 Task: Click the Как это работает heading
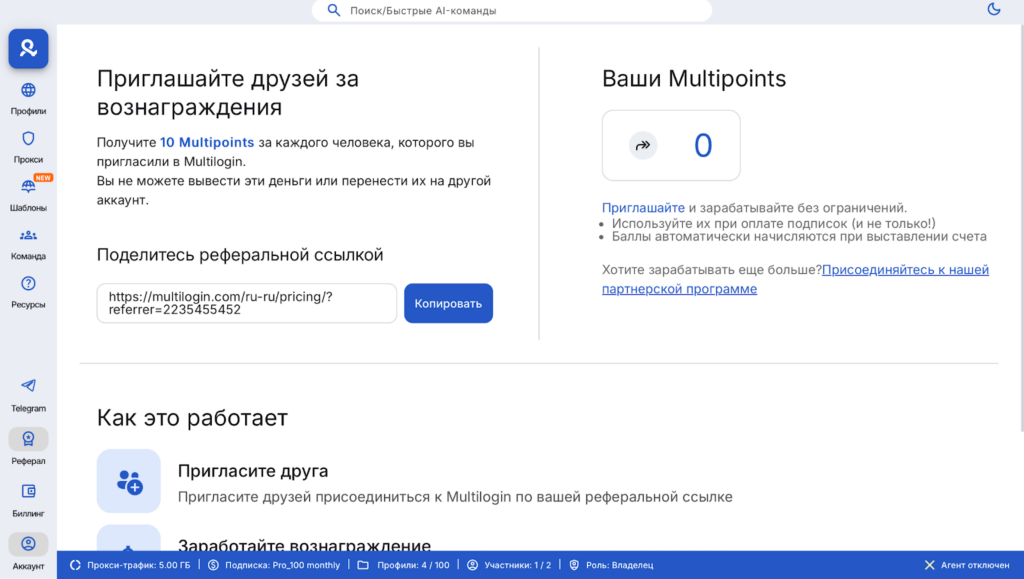(192, 418)
